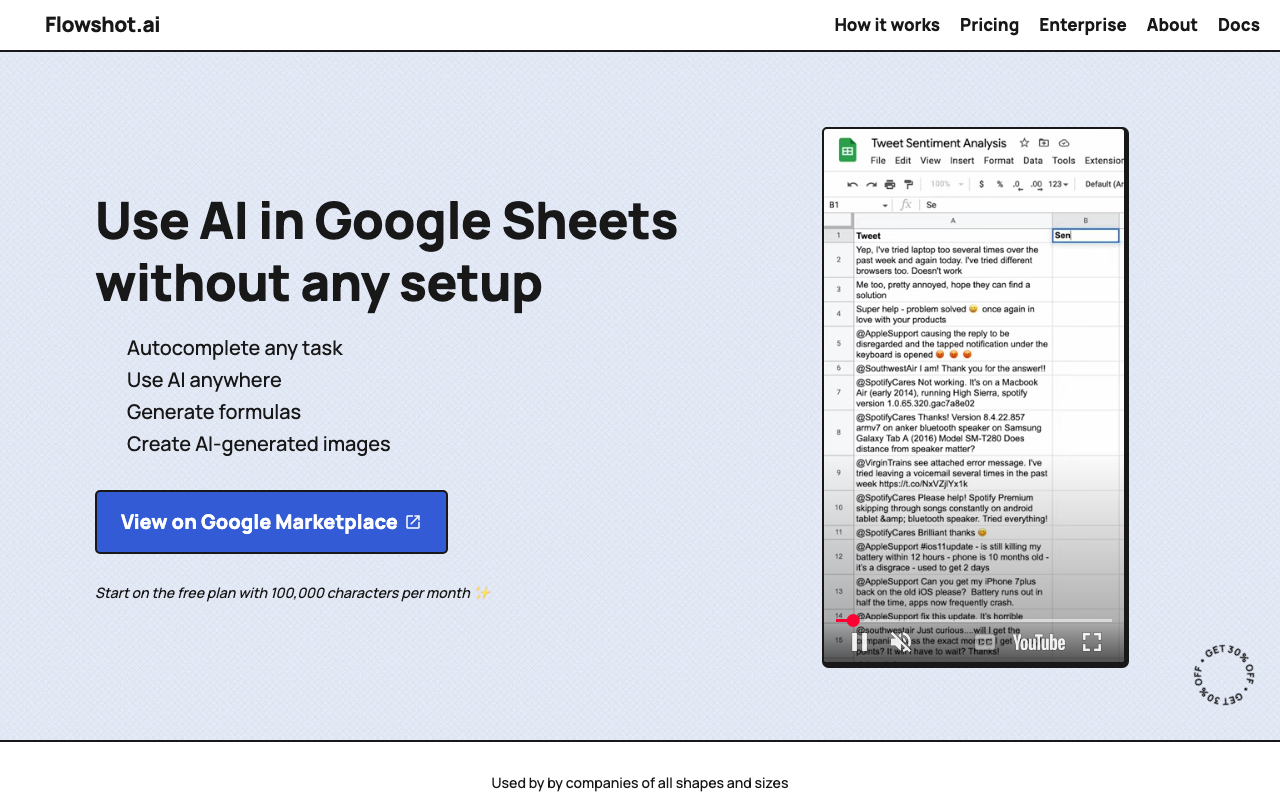
Task: Click the Tweet Sentiment Analysis title
Action: click(x=939, y=143)
